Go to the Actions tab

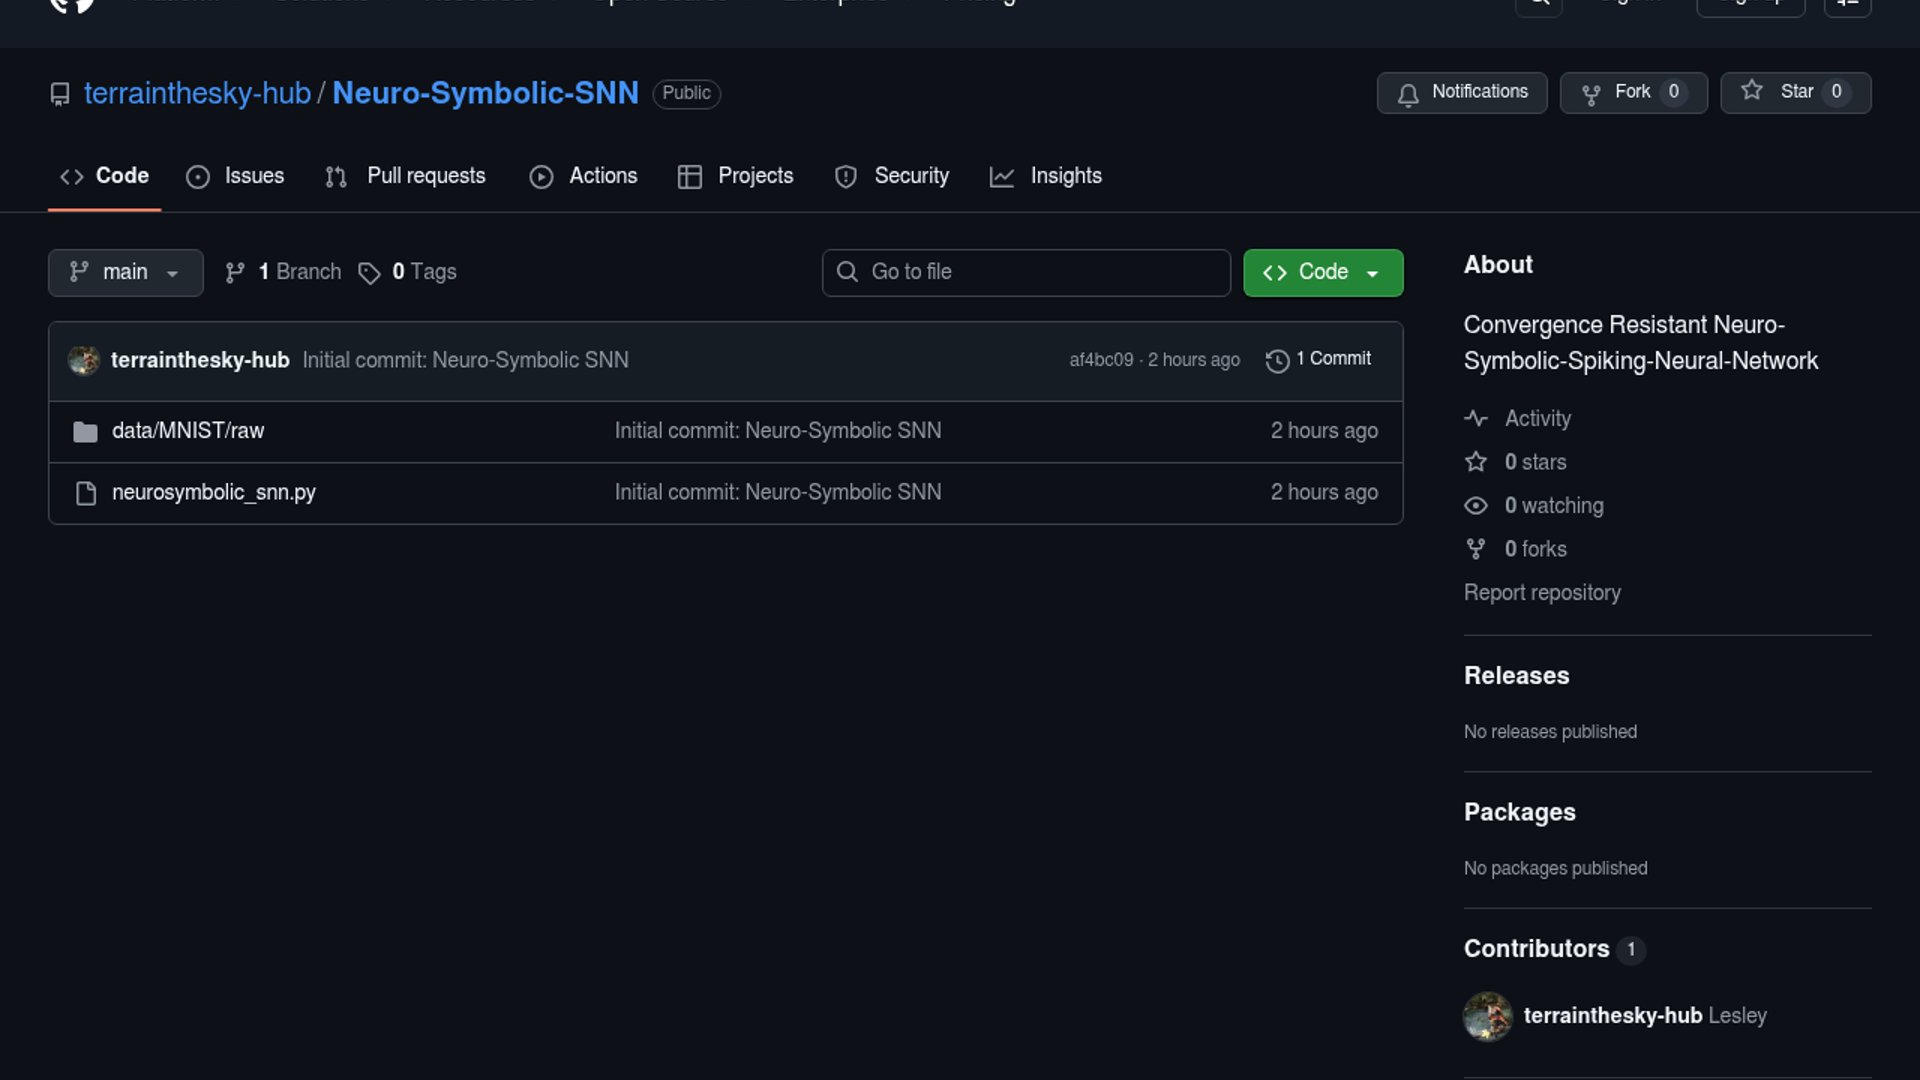pyautogui.click(x=584, y=176)
